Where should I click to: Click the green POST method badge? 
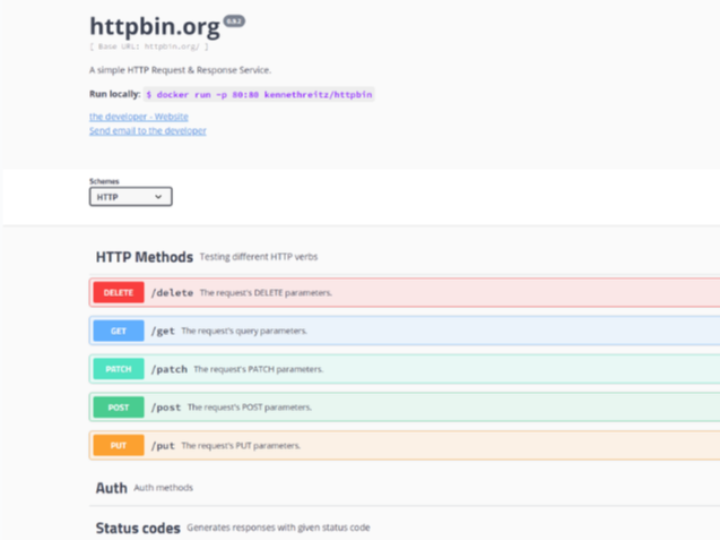coord(118,407)
